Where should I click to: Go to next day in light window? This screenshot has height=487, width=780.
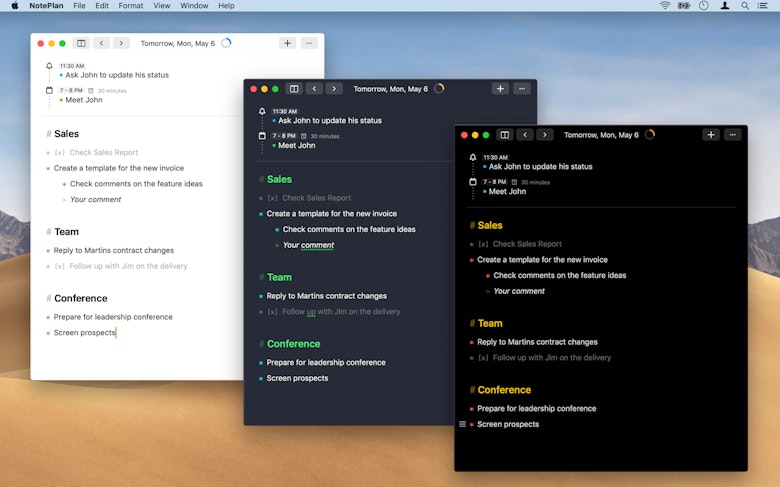[x=121, y=43]
